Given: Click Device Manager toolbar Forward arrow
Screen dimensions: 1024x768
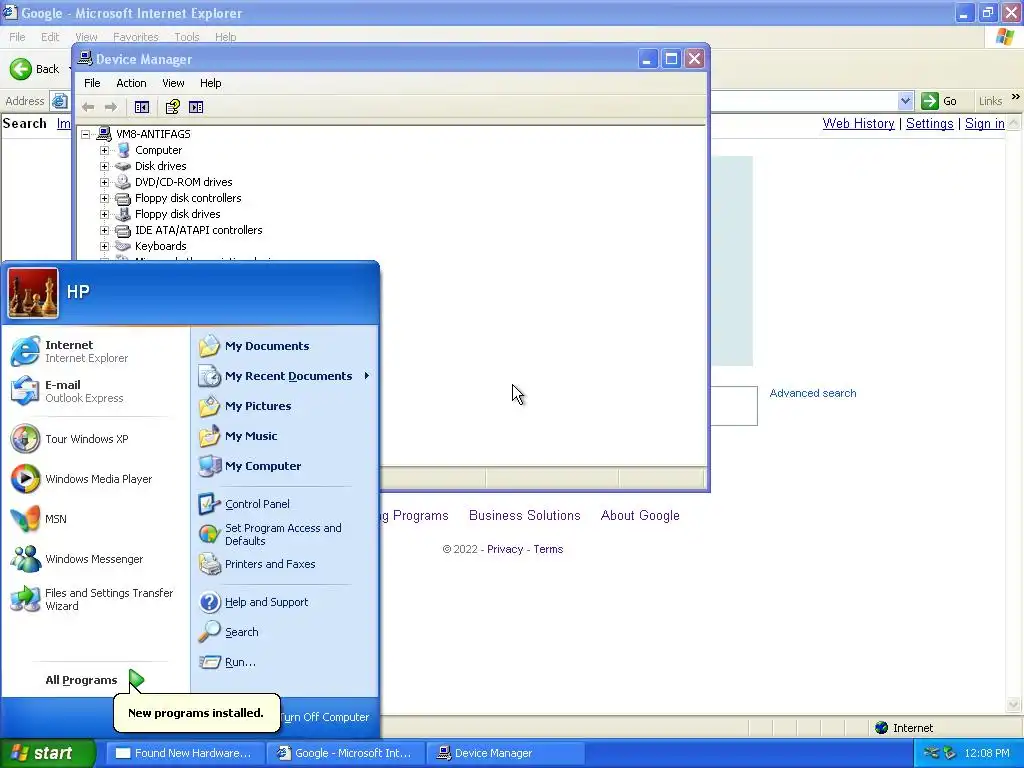Looking at the screenshot, I should pos(111,107).
